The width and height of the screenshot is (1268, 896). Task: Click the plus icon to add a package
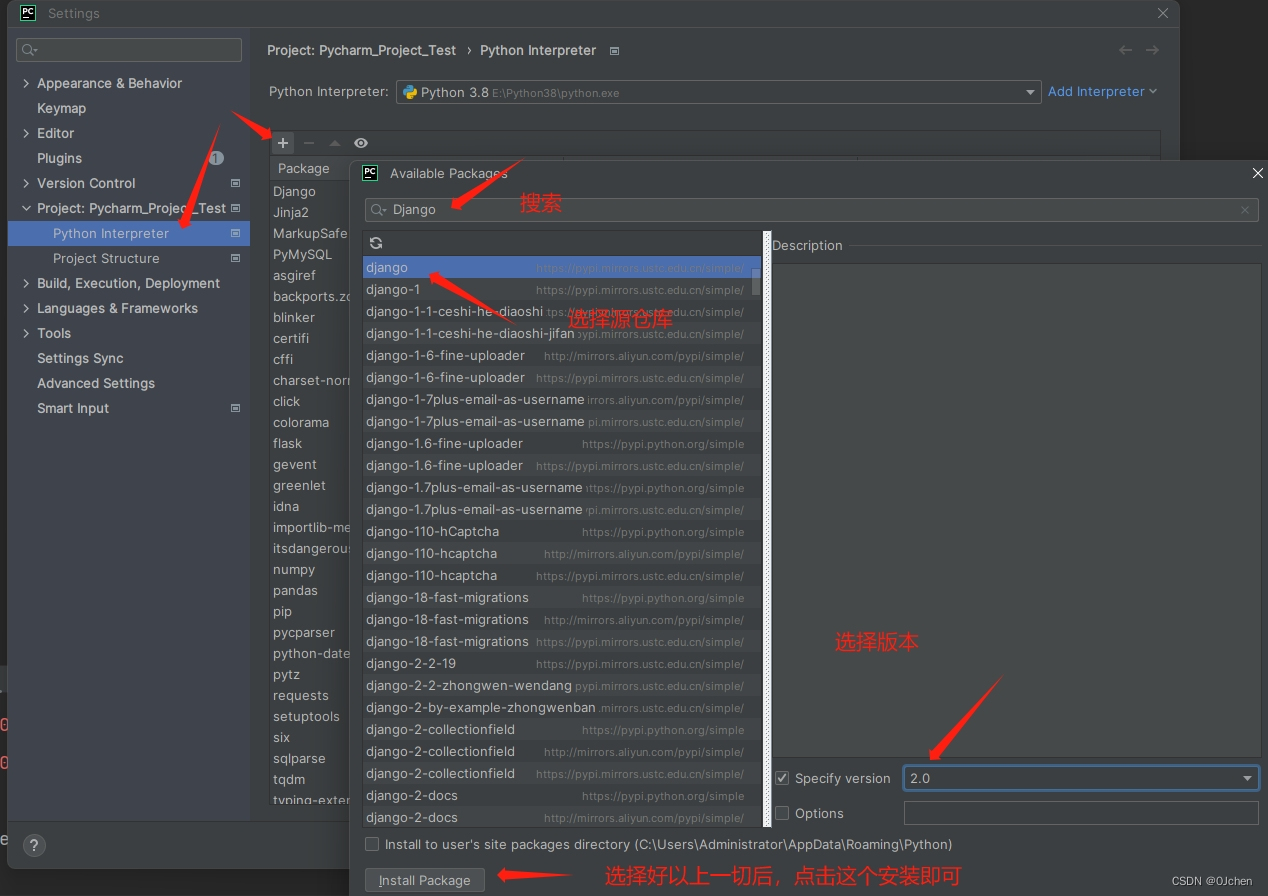click(283, 143)
